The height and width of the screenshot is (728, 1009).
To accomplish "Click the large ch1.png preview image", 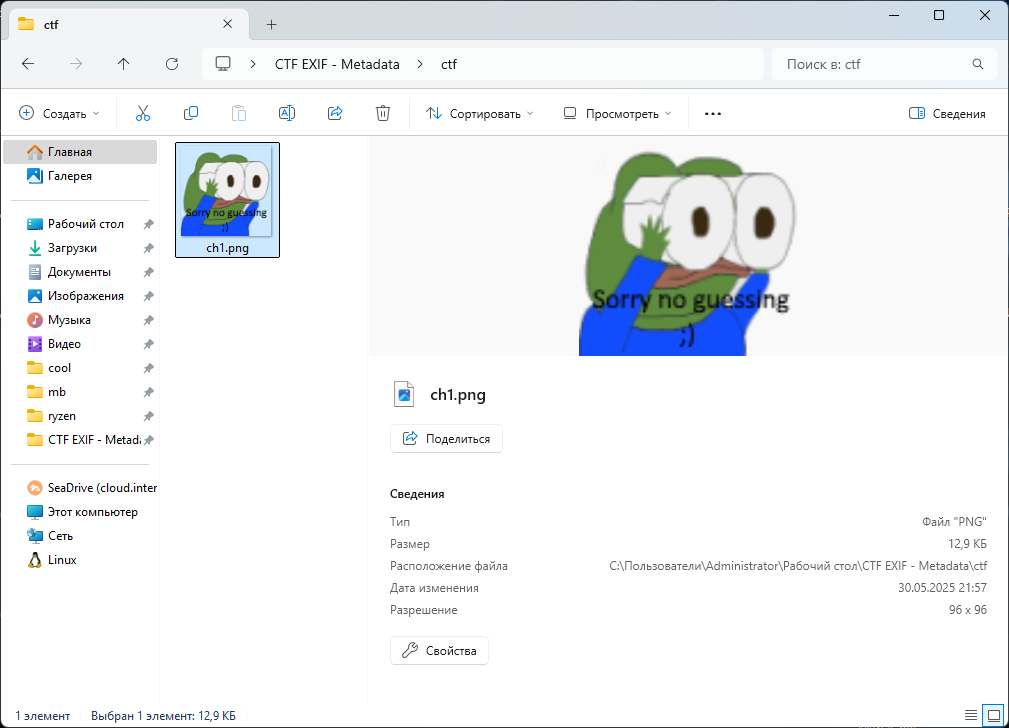I will tap(688, 254).
